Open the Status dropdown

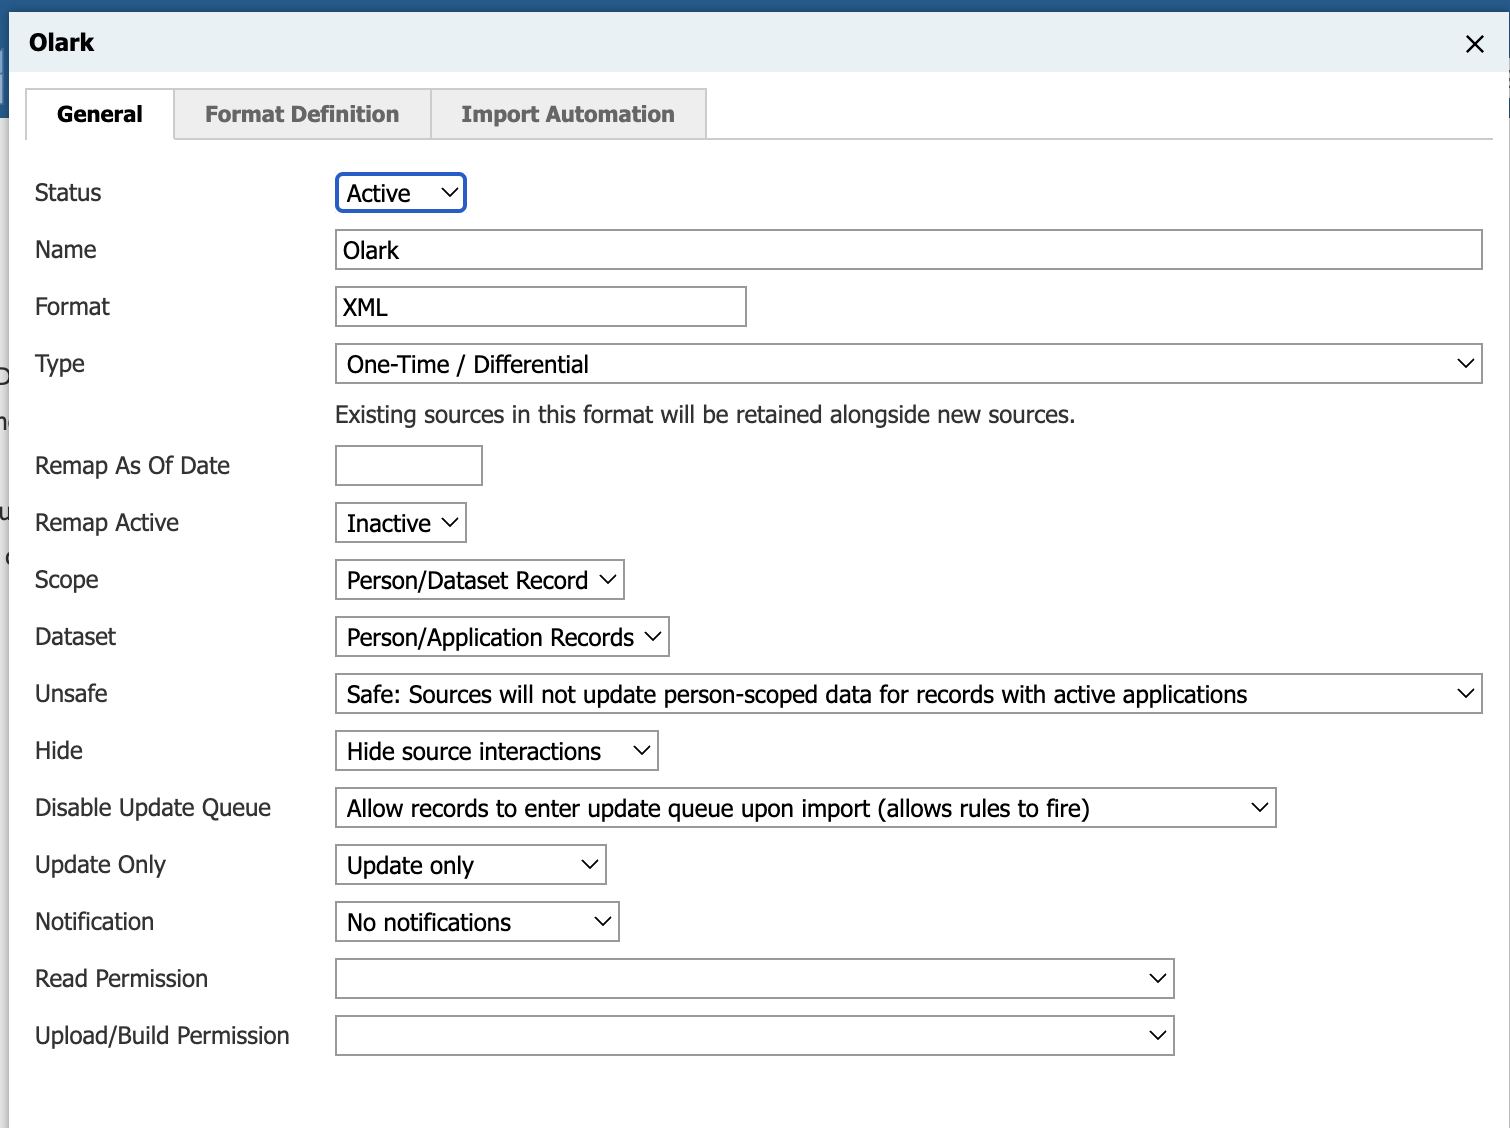pyautogui.click(x=399, y=192)
